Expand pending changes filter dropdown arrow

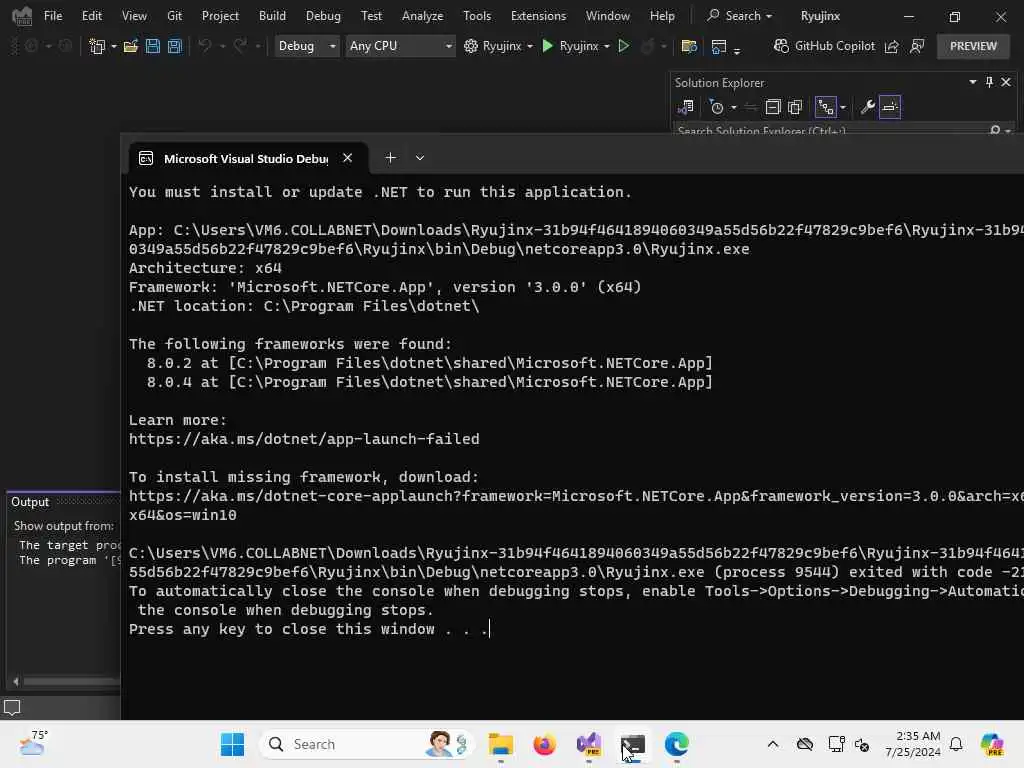pyautogui.click(x=733, y=108)
